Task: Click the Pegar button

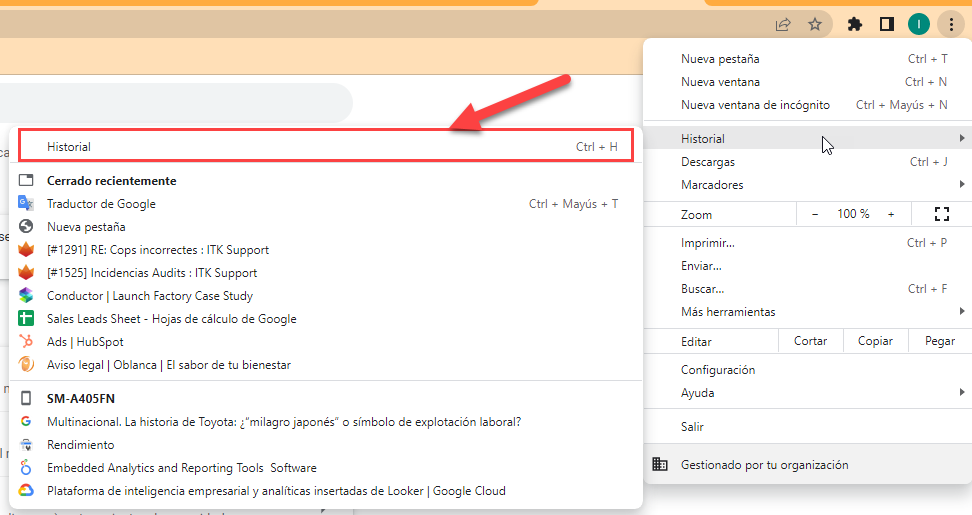Action: coord(940,341)
